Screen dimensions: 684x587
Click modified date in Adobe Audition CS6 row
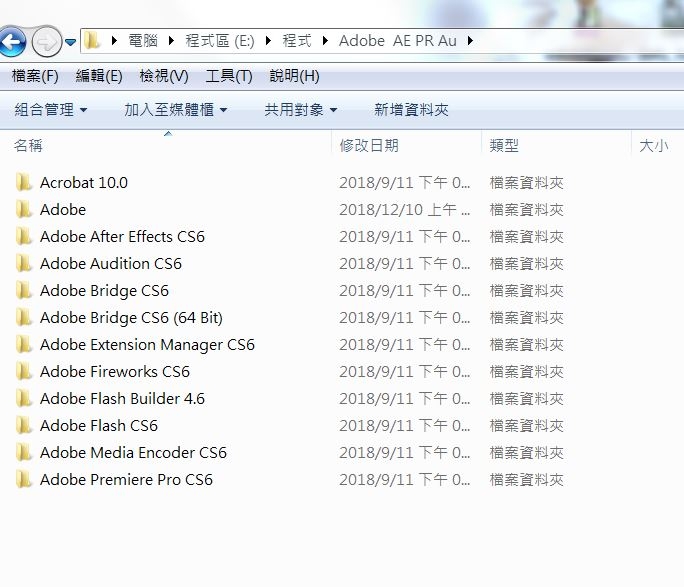pyautogui.click(x=404, y=264)
